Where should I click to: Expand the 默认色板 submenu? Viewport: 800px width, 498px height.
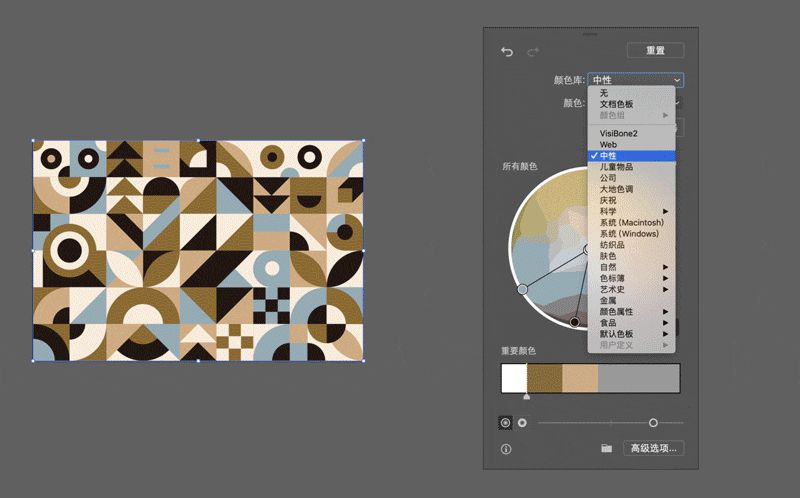coord(630,334)
